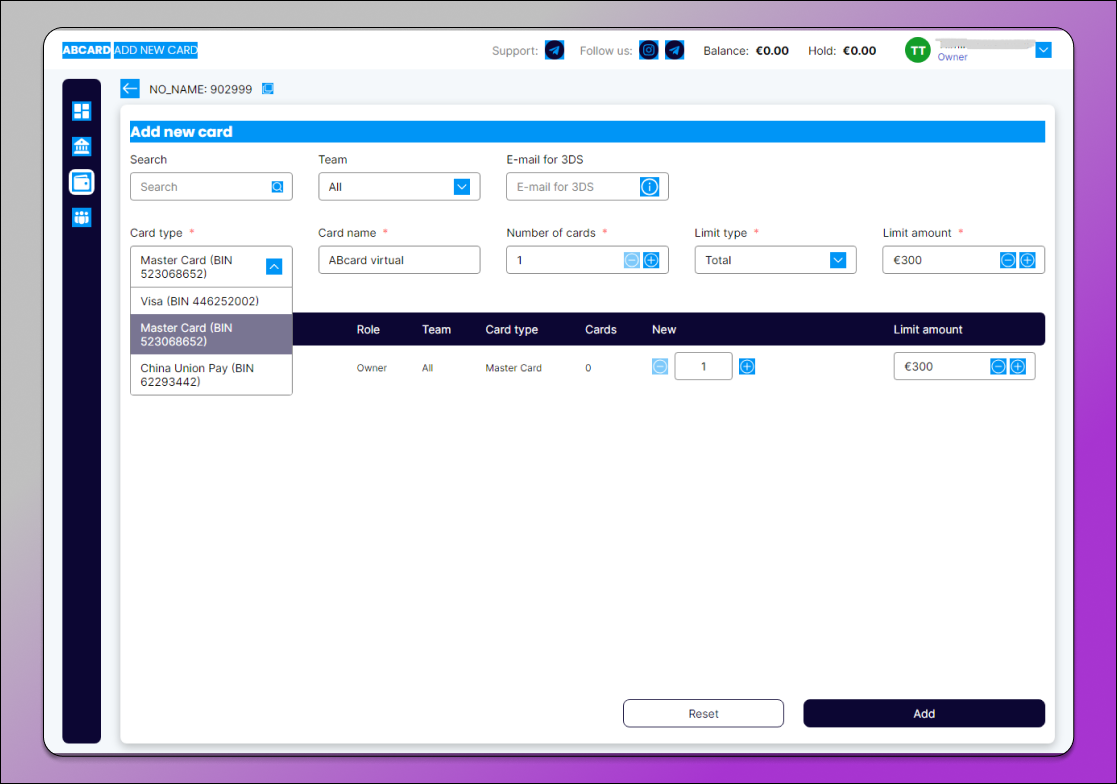1117x784 pixels.
Task: Click the Reset button
Action: pos(703,713)
